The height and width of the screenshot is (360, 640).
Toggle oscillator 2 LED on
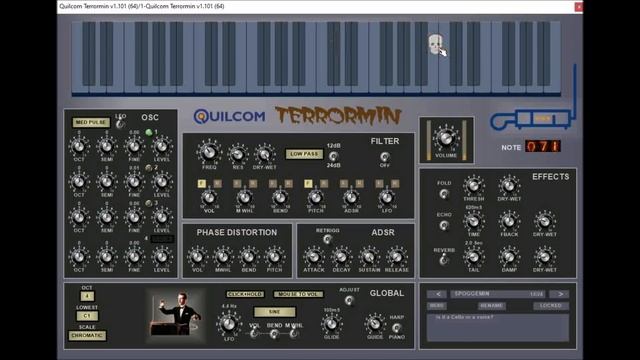coord(149,168)
